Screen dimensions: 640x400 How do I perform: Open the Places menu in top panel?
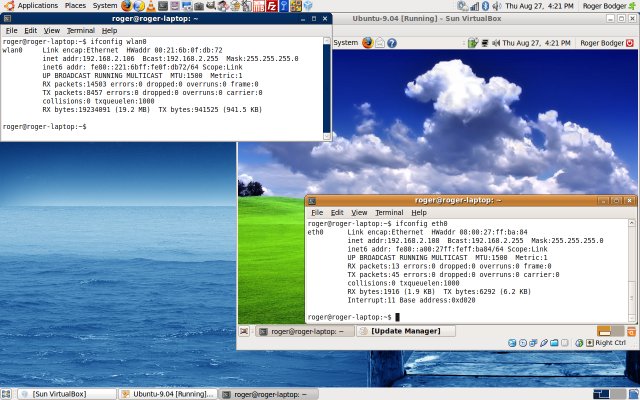pos(75,6)
